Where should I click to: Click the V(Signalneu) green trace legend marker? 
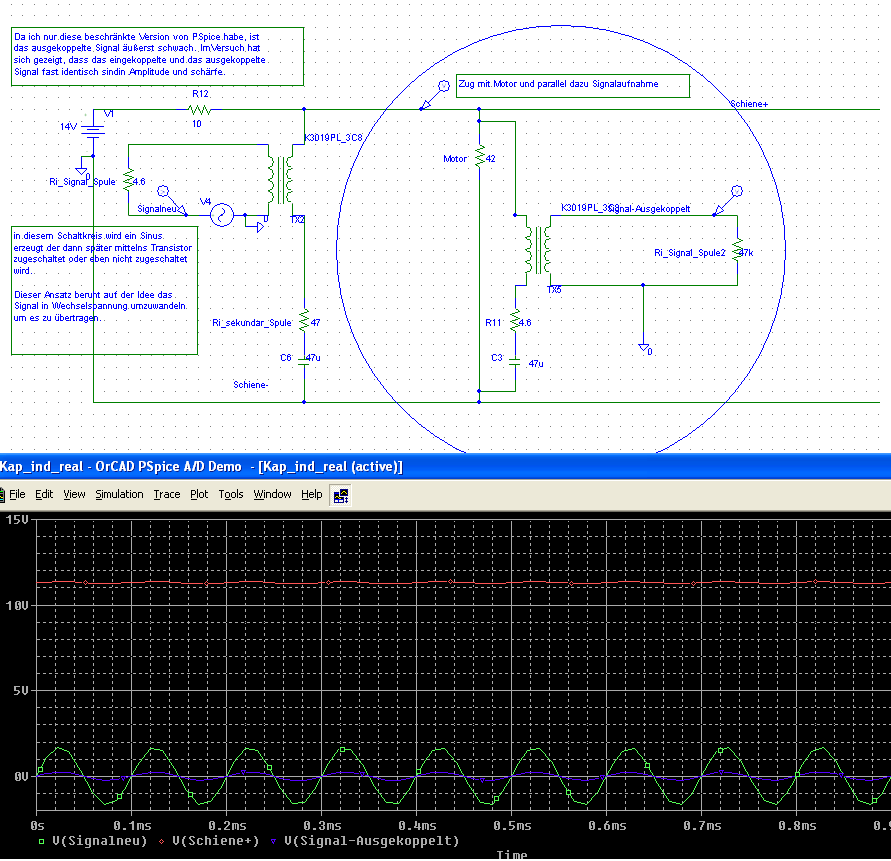click(41, 842)
